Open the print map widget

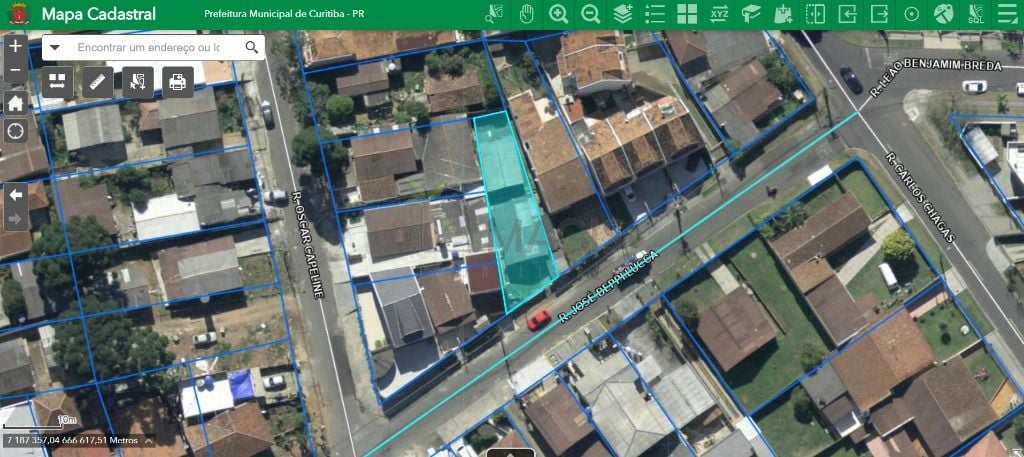click(178, 81)
